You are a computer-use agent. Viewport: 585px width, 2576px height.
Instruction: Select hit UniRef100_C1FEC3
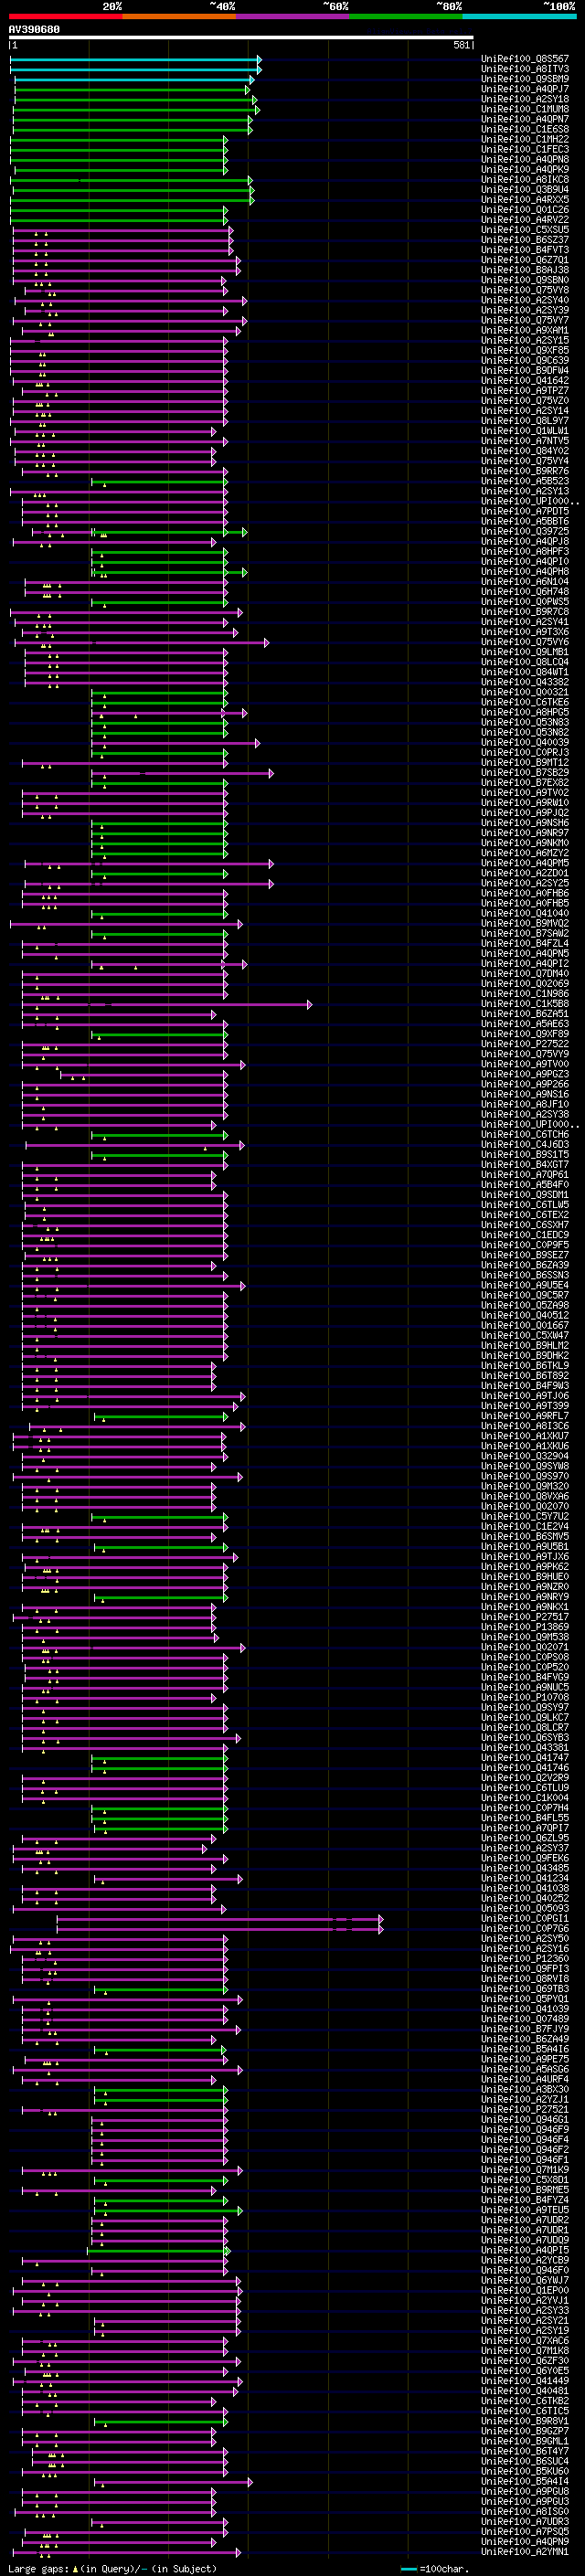(x=525, y=149)
